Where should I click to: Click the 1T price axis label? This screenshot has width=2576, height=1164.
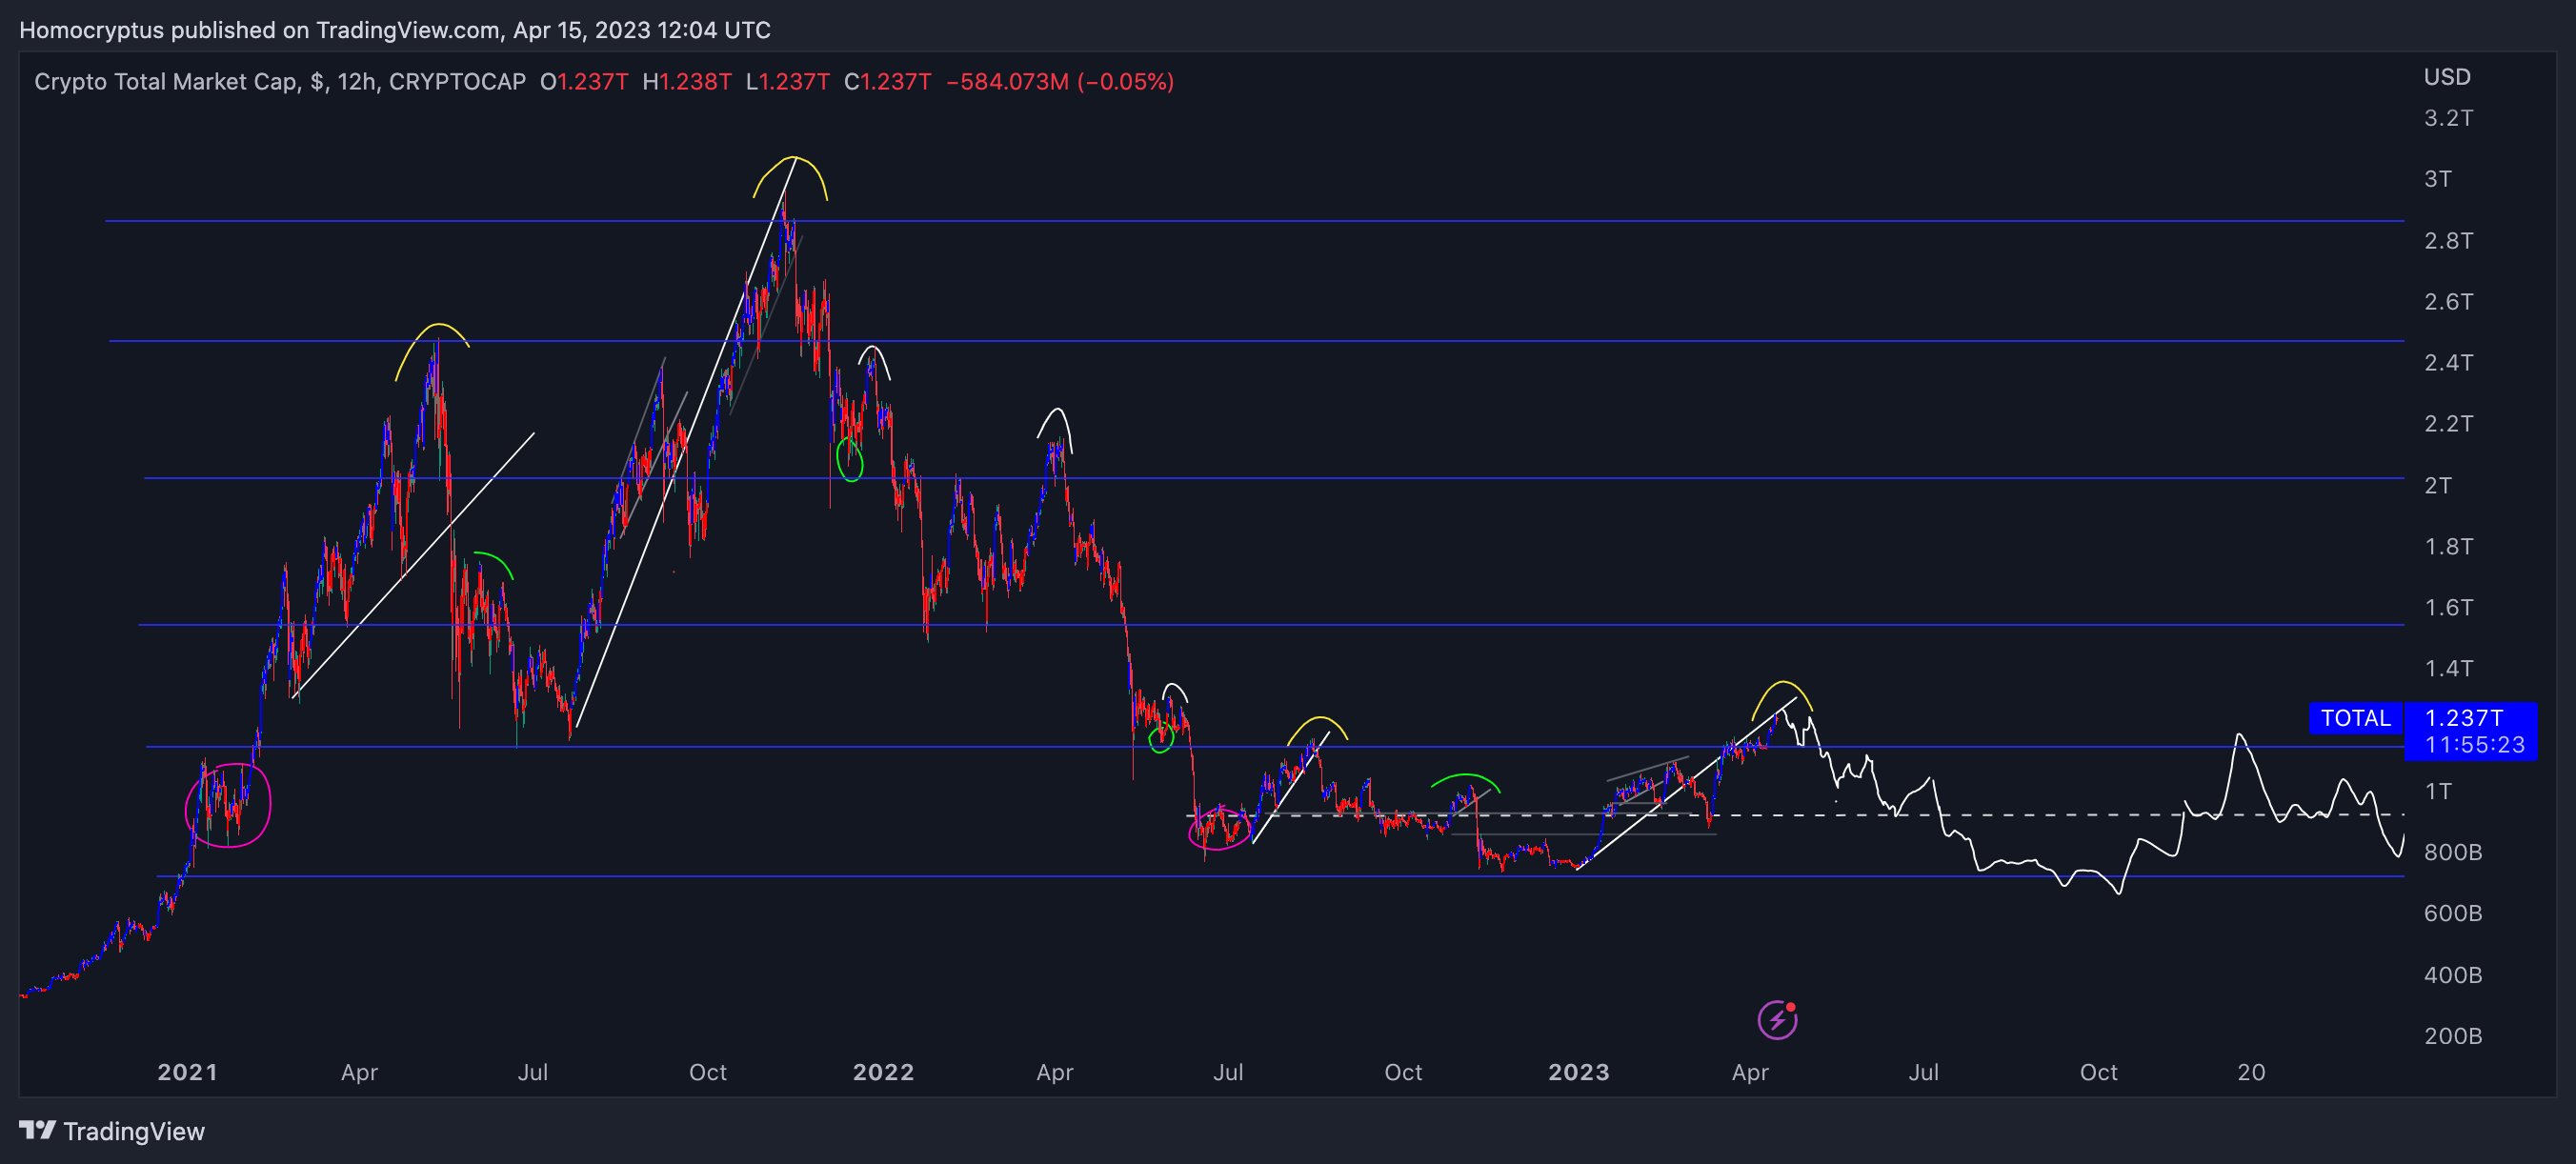pos(2438,792)
